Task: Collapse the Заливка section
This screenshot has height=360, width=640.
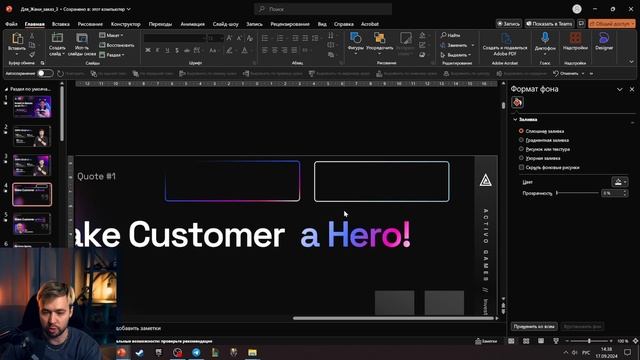Action: [515, 120]
